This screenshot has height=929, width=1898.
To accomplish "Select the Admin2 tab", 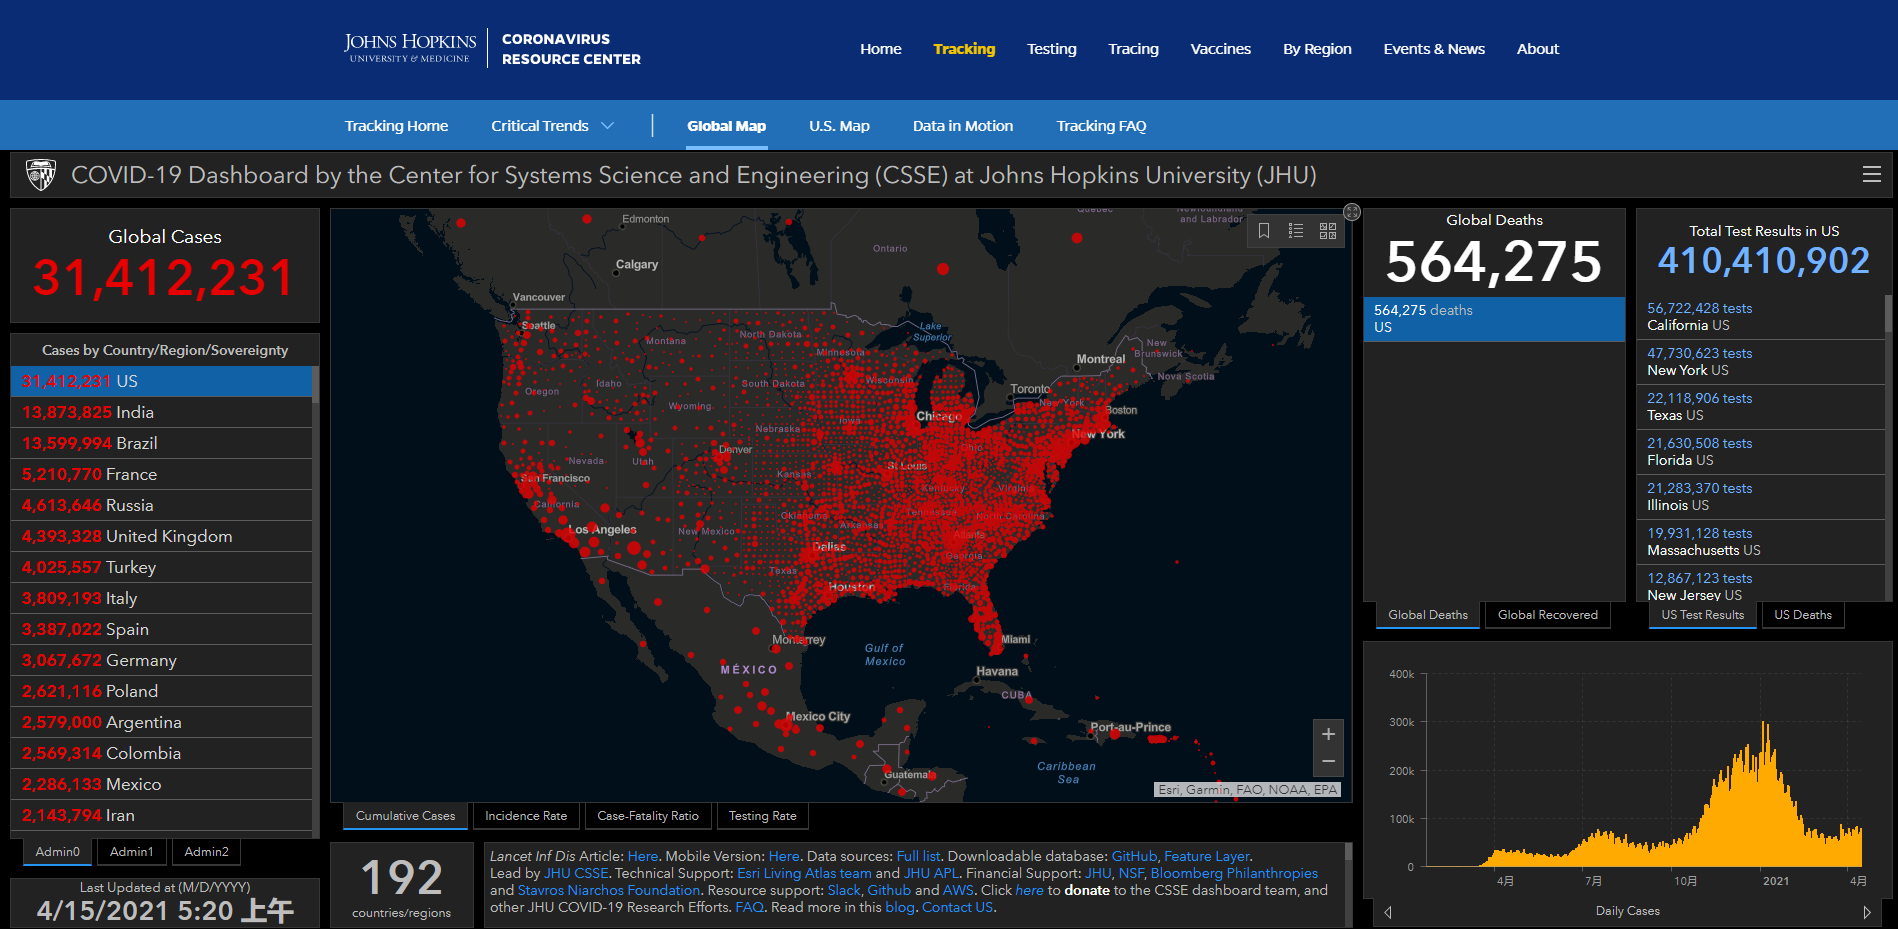I will pos(207,852).
